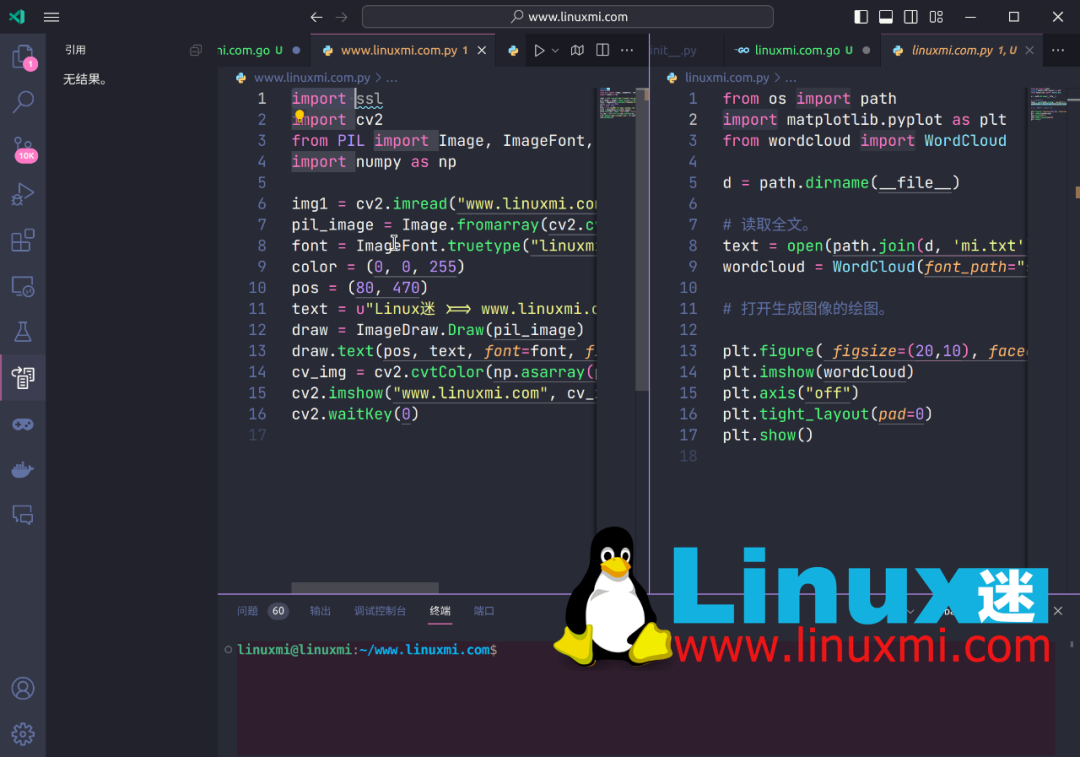
Task: Open the Docker view
Action: [x=23, y=470]
